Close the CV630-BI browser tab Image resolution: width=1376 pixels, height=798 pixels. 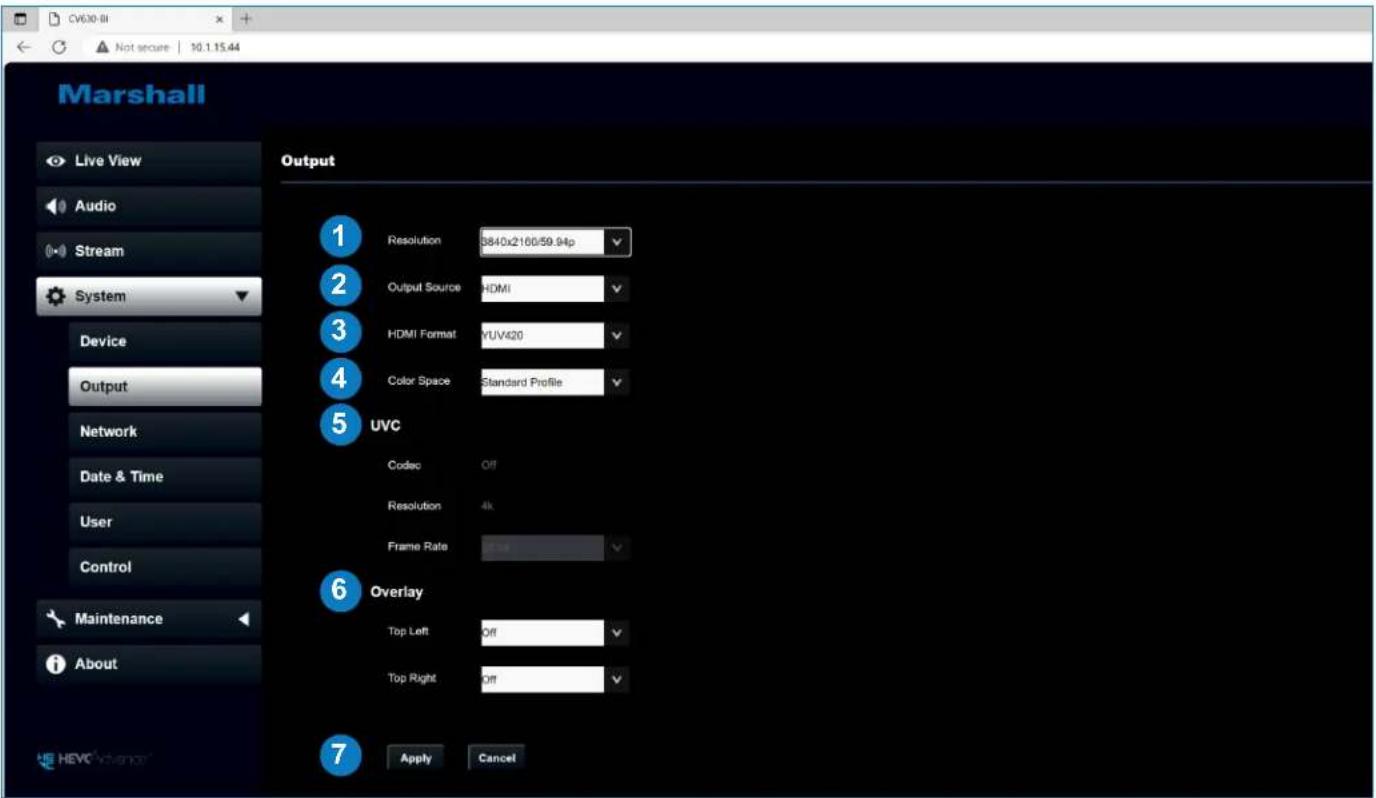click(x=219, y=19)
